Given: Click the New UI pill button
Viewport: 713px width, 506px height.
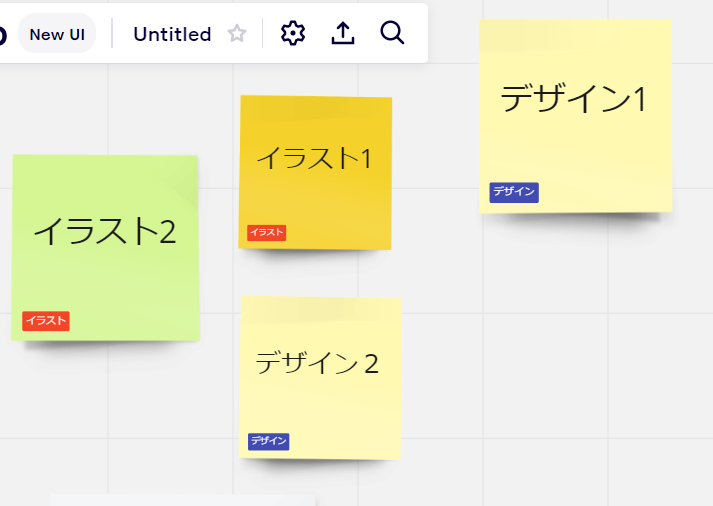Looking at the screenshot, I should (56, 34).
